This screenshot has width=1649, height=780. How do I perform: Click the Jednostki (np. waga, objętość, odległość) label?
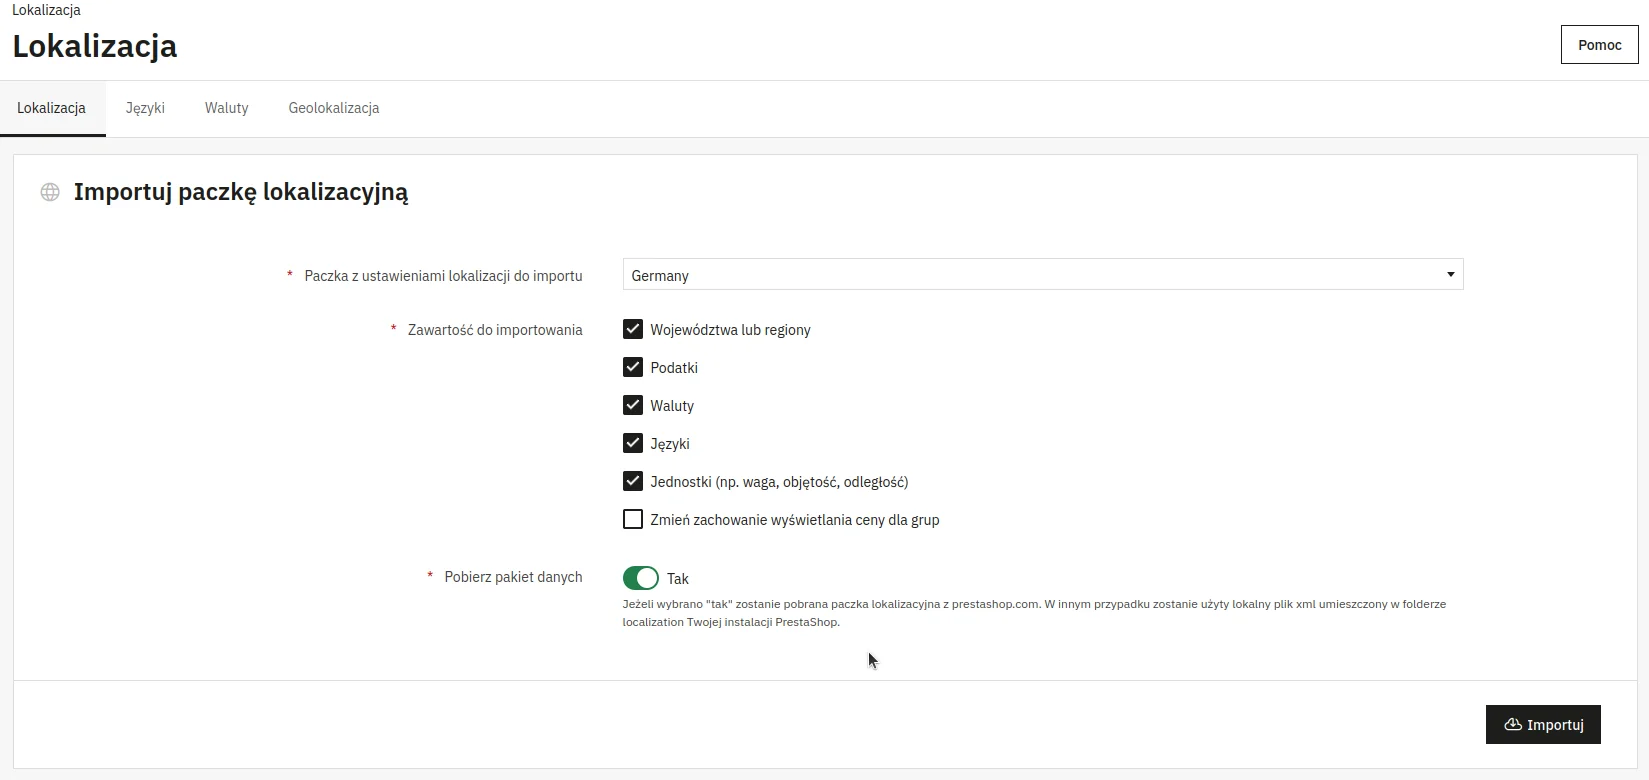tap(779, 482)
